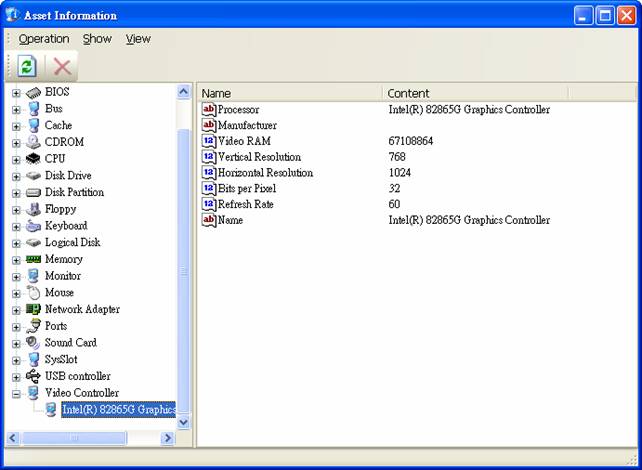Click the Intel 82865G child node icon
642x470 pixels.
[51, 409]
